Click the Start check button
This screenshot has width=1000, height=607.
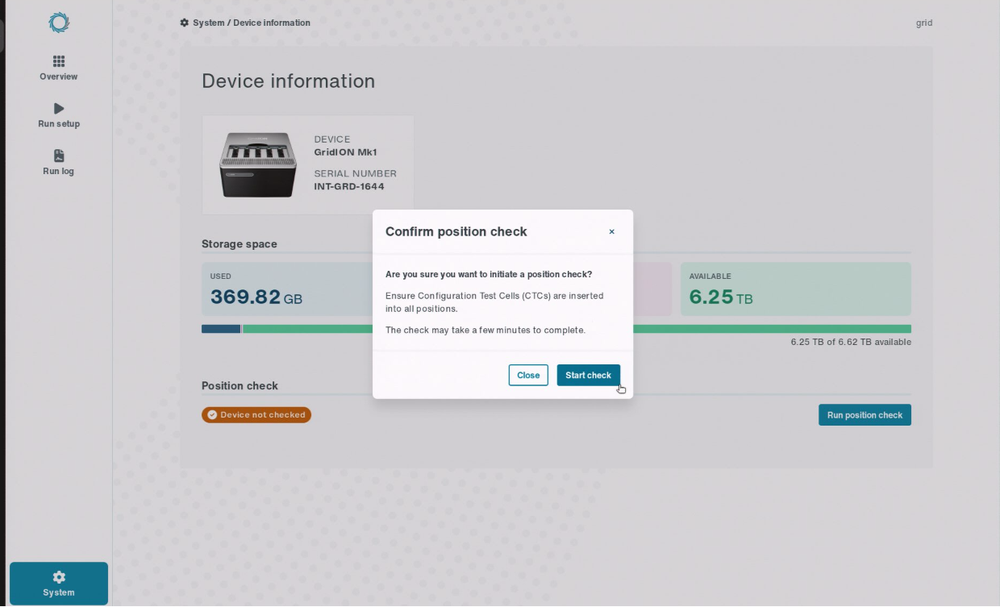point(588,375)
